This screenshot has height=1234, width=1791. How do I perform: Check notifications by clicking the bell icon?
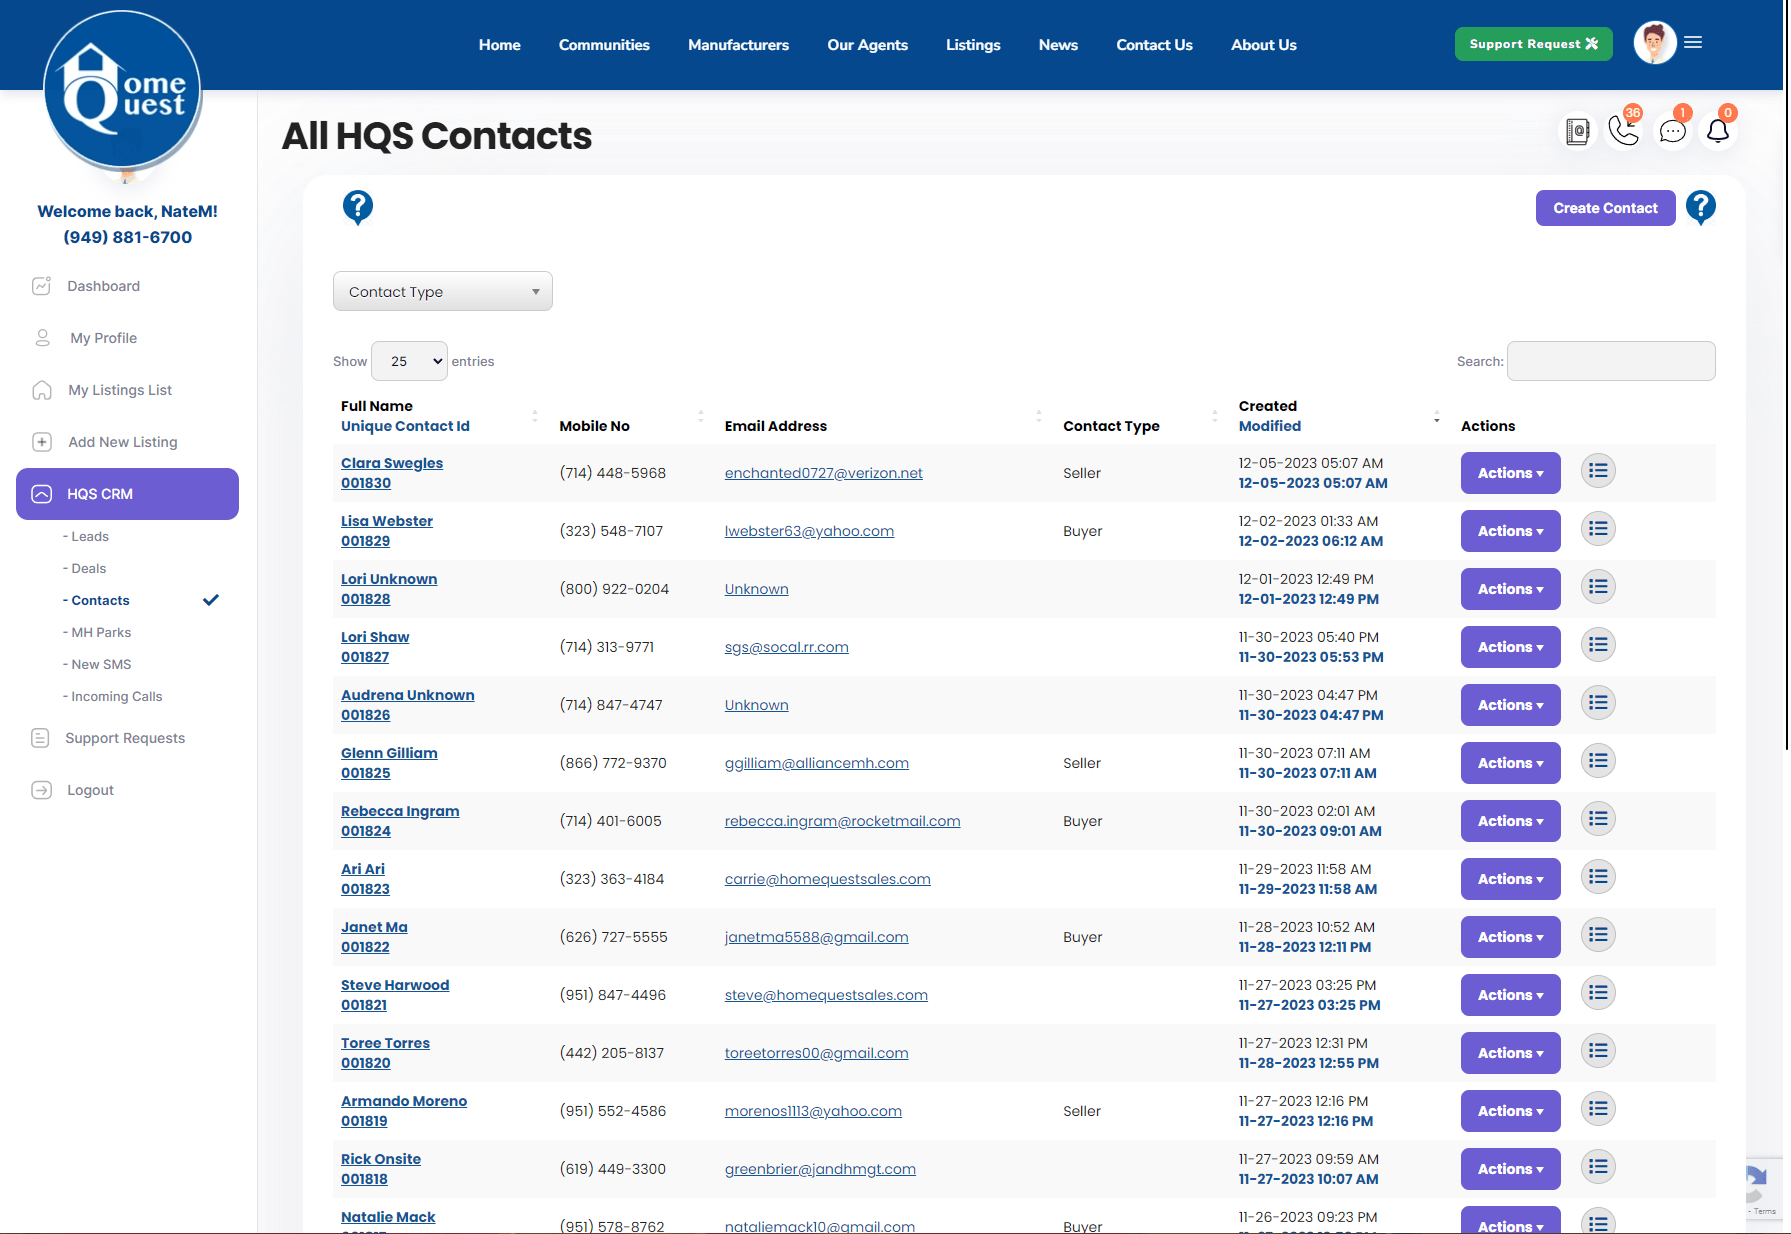tap(1717, 131)
